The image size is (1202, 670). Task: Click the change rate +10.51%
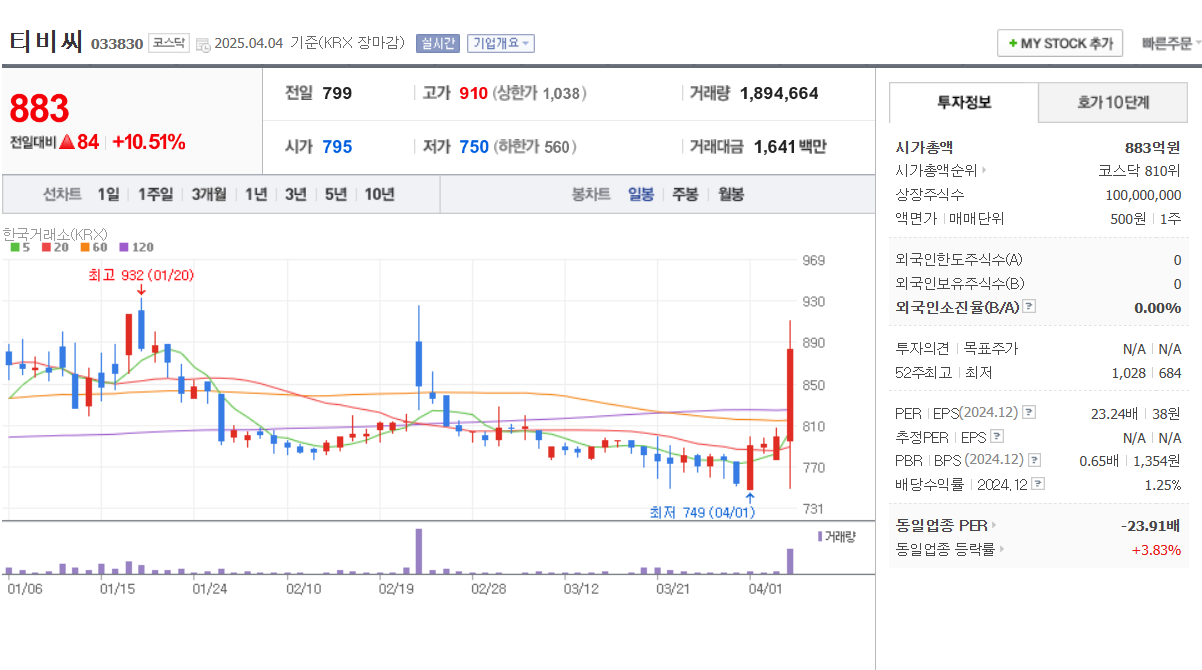148,142
